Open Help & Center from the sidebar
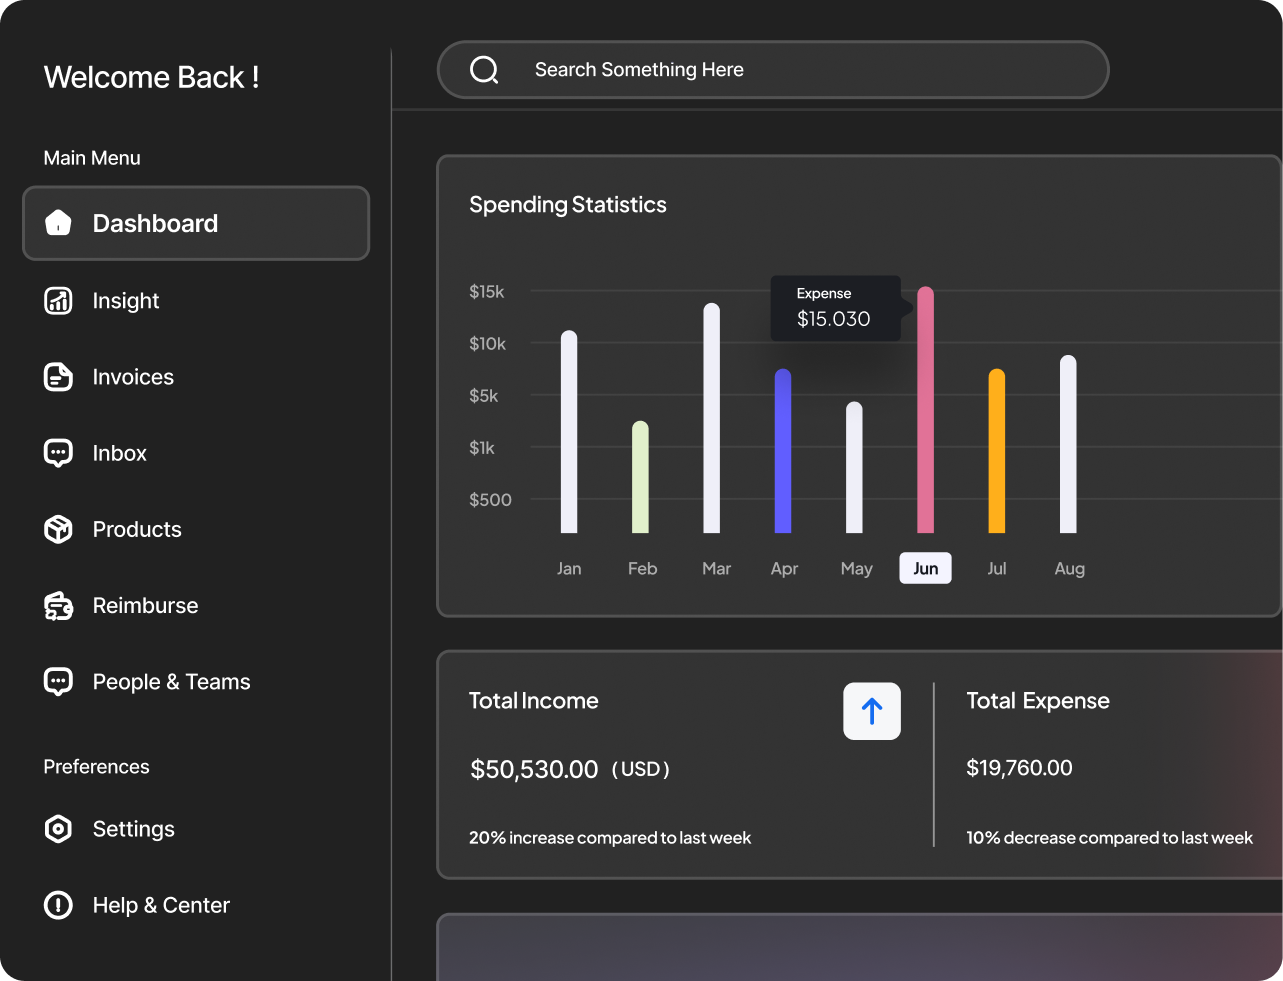 click(161, 905)
